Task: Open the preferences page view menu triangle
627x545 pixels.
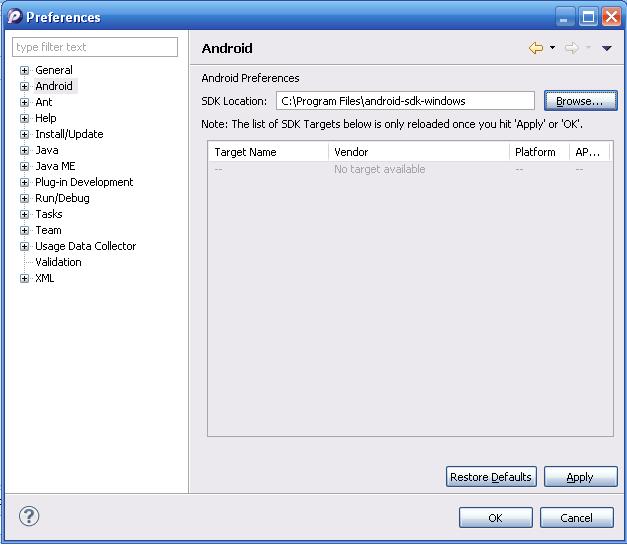Action: tap(607, 48)
